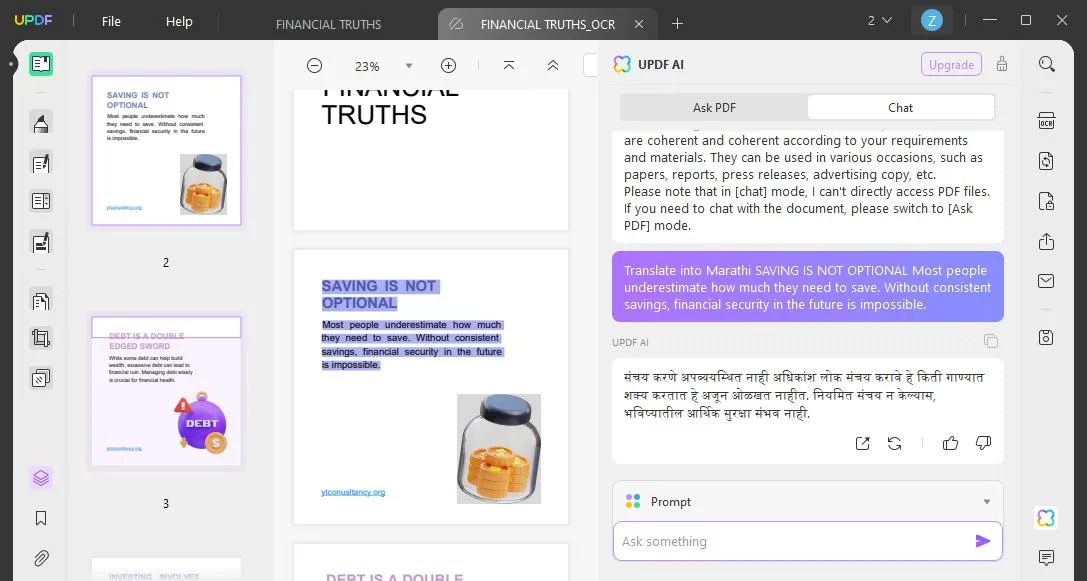Image resolution: width=1087 pixels, height=581 pixels.
Task: Zoom in with the plus button
Action: click(x=449, y=66)
